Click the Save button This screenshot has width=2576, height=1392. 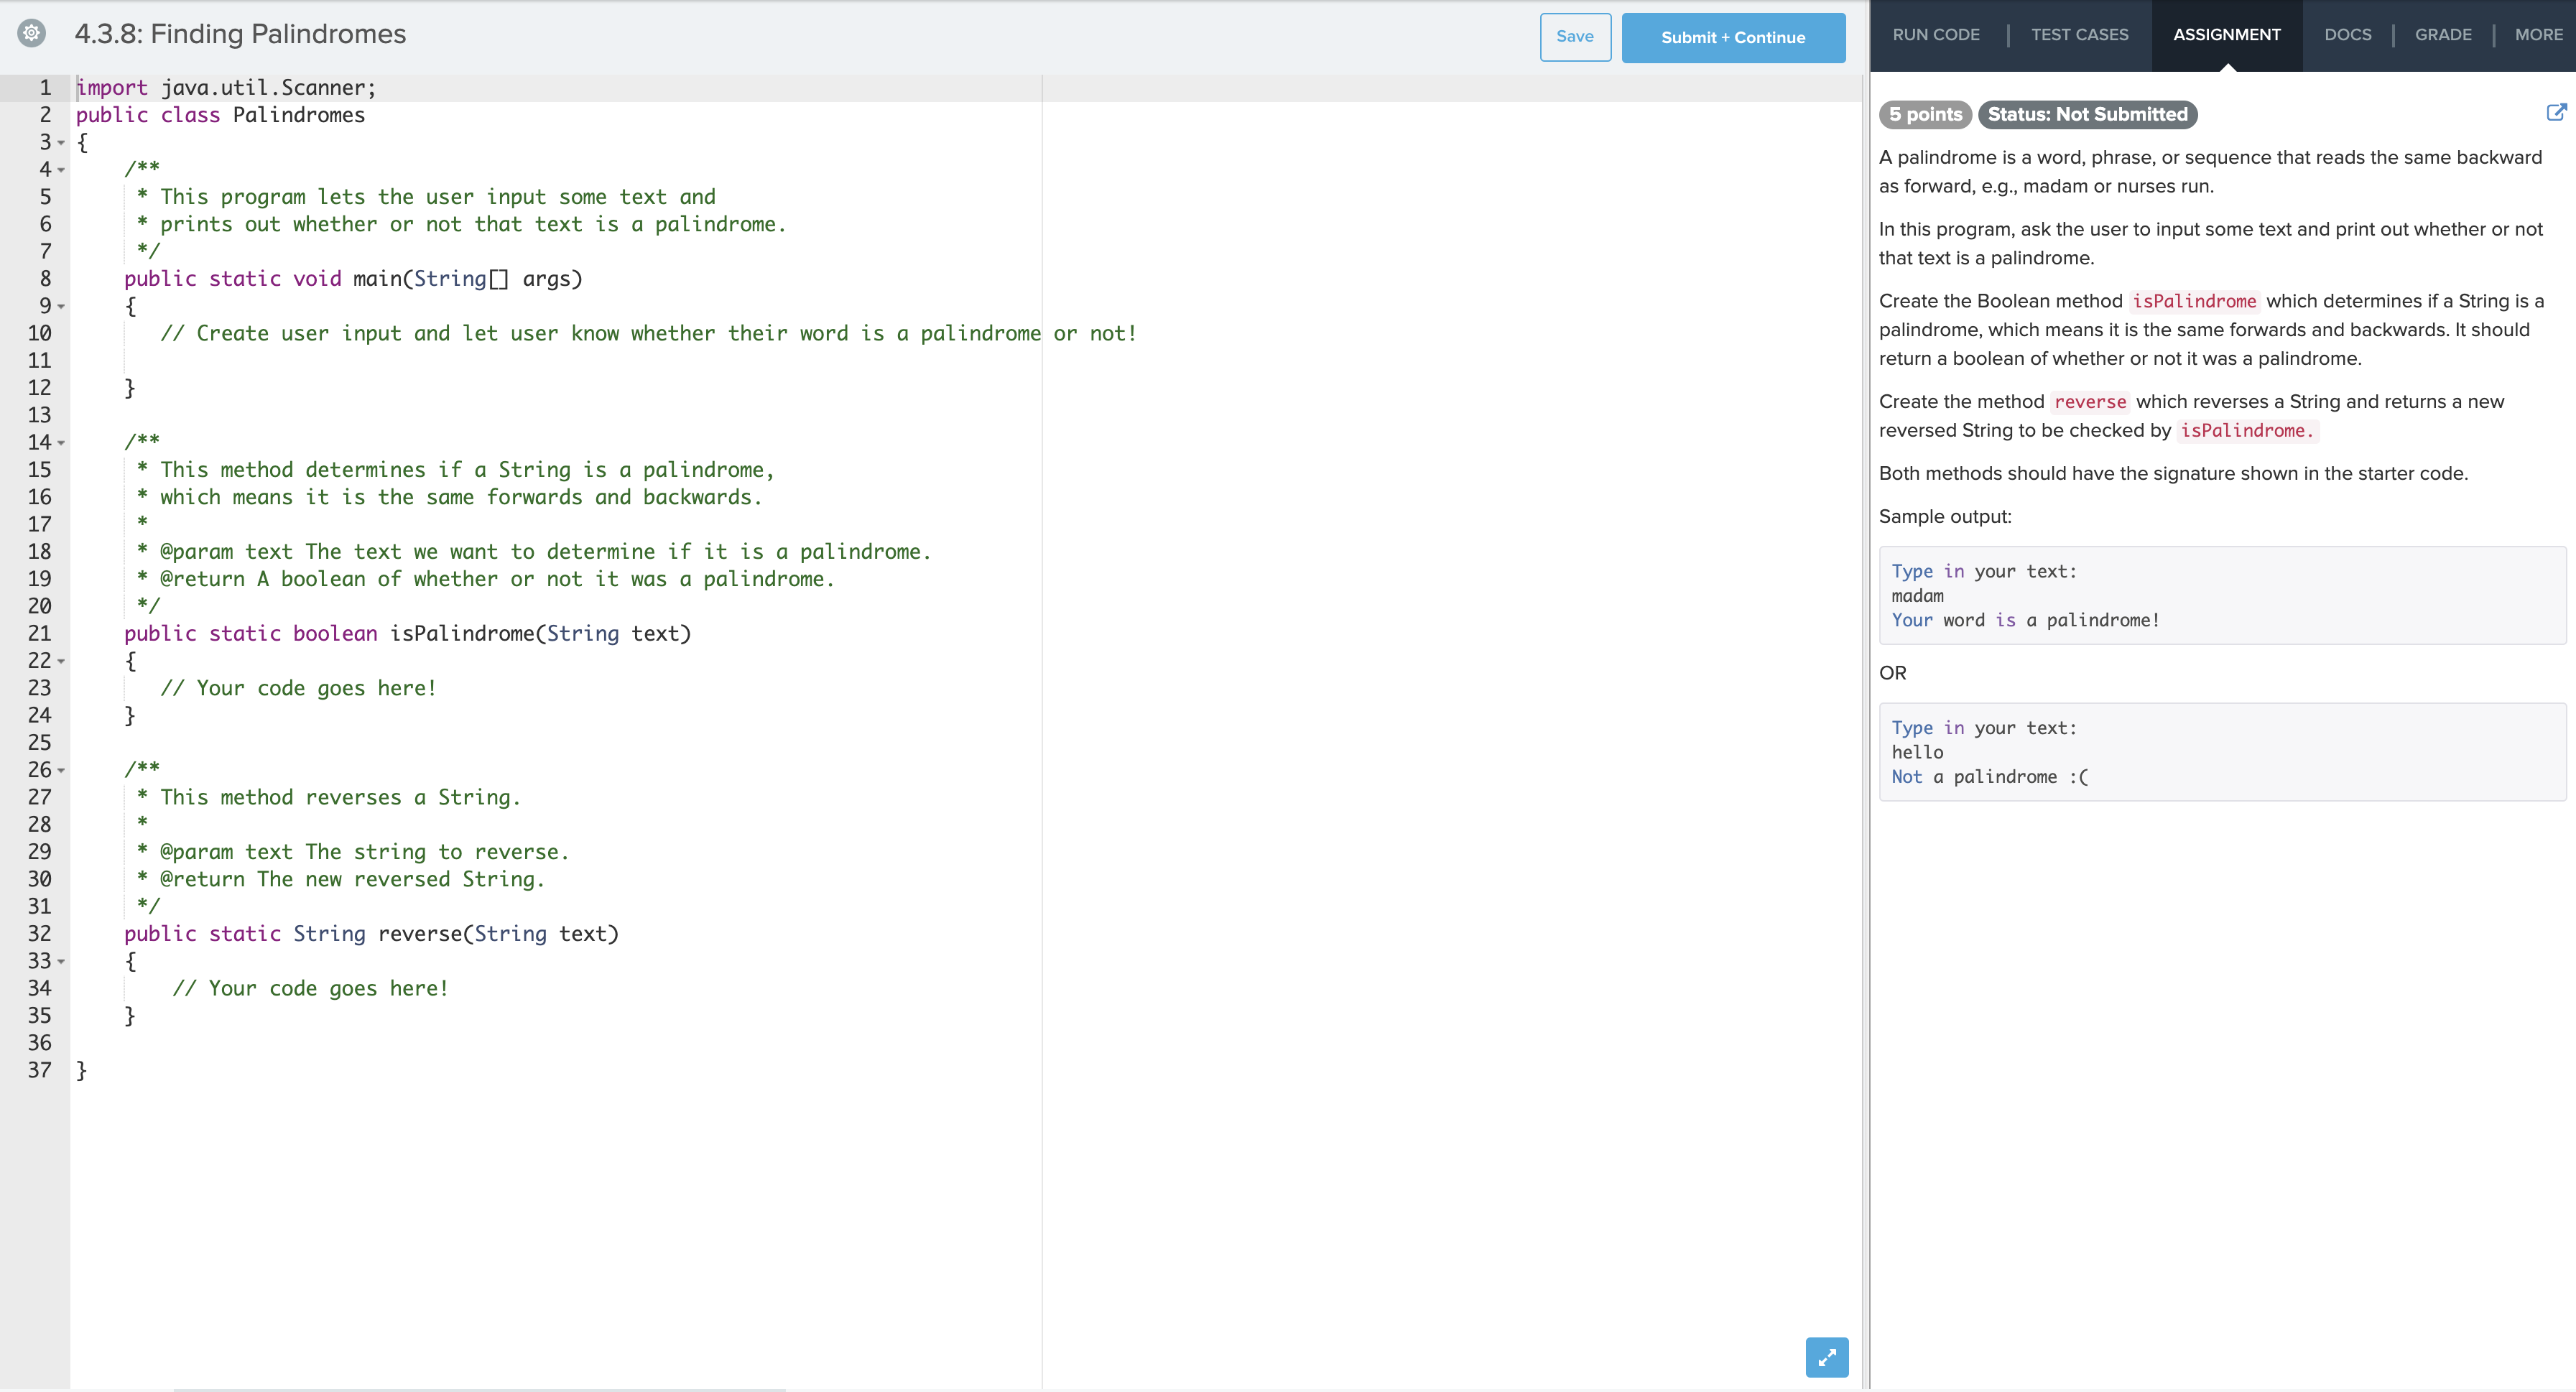(1574, 37)
